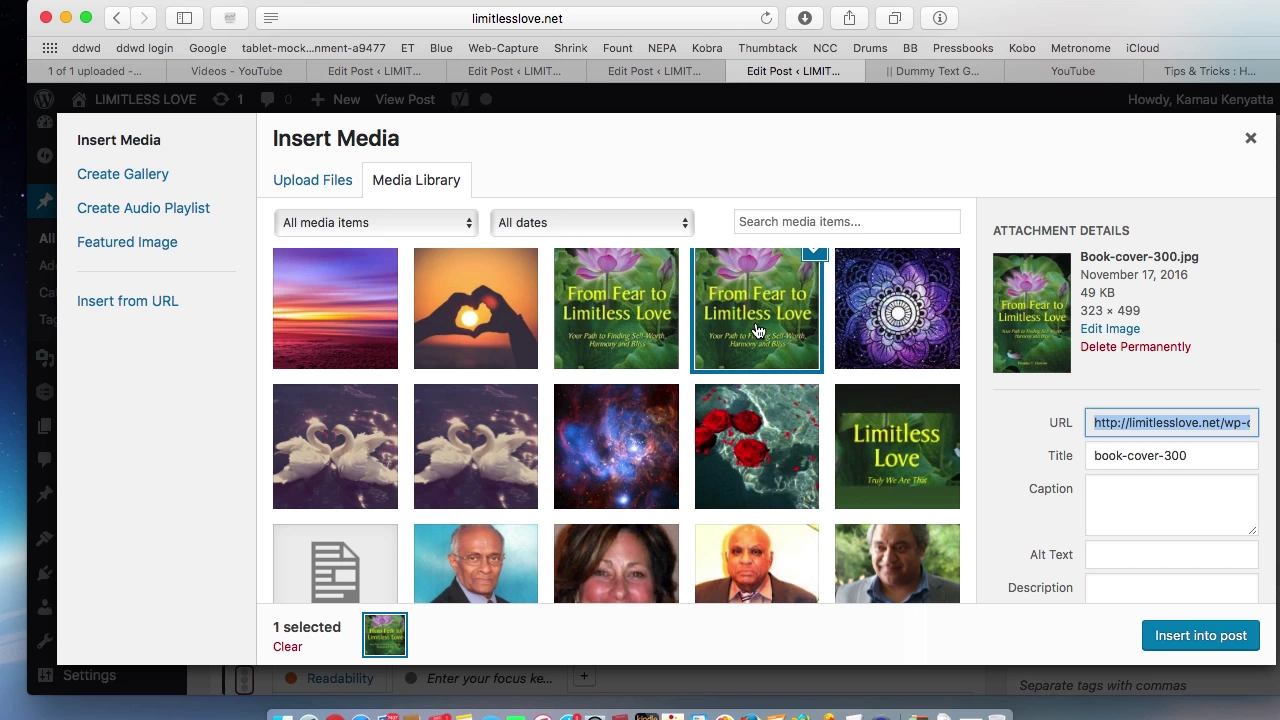Switch to Dummy Text G... browser tab
Viewport: 1280px width, 720px height.
coord(933,71)
